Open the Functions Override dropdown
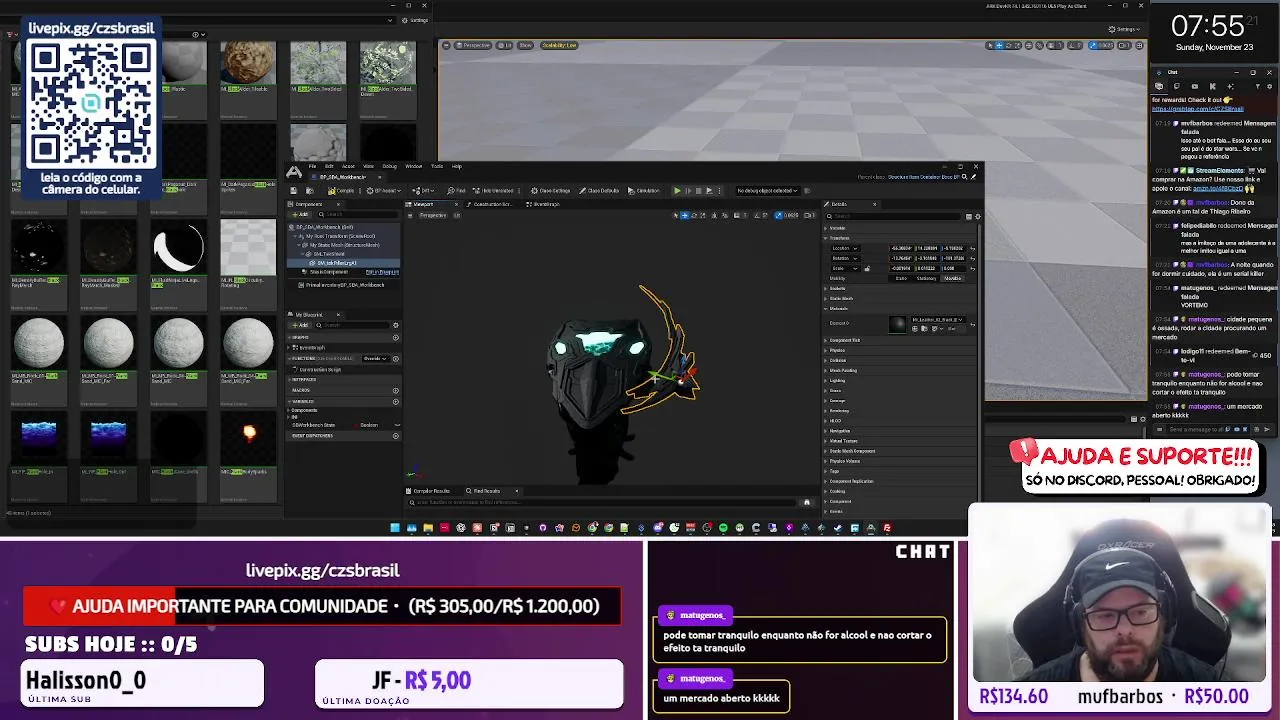The height and width of the screenshot is (720, 1280). pyautogui.click(x=376, y=358)
